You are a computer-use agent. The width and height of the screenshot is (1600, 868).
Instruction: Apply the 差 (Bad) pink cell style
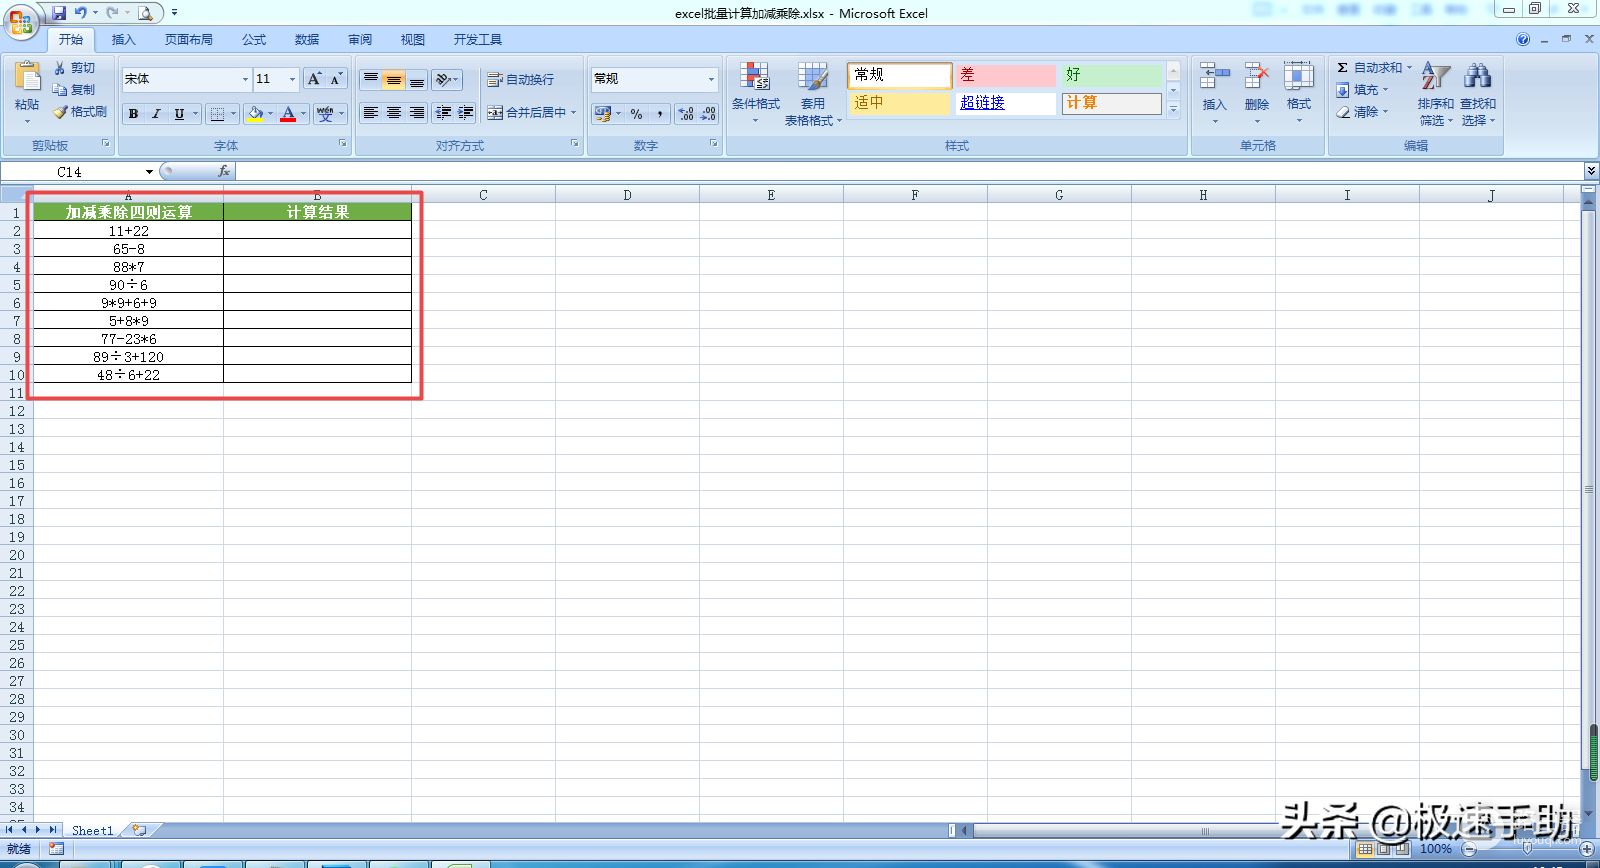pyautogui.click(x=1004, y=75)
